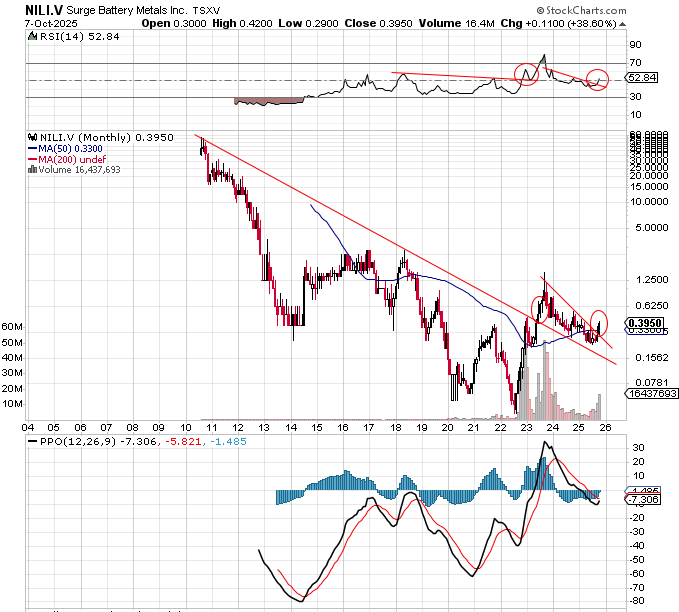Click the red -5.821 PPO signal value
Screen dimensions: 679x612
[182, 442]
